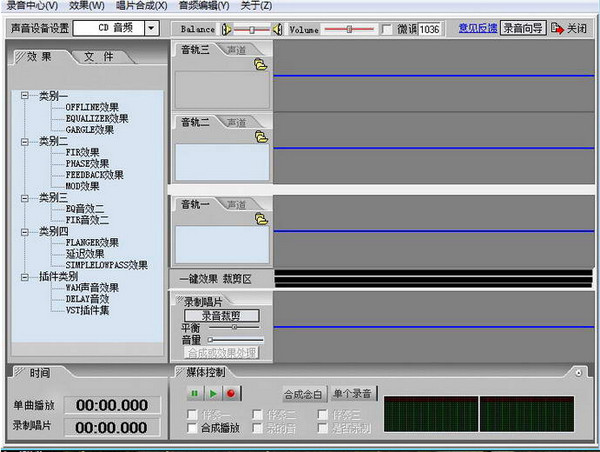Click the 合成念白 button
Viewport: 600px width, 452px height.
pos(303,394)
